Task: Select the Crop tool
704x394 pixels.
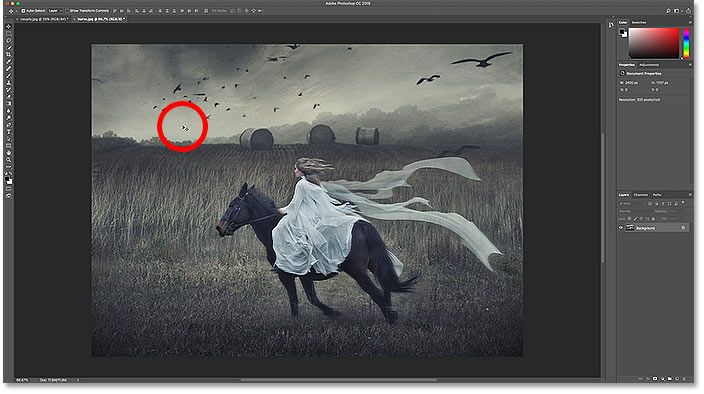Action: (9, 54)
